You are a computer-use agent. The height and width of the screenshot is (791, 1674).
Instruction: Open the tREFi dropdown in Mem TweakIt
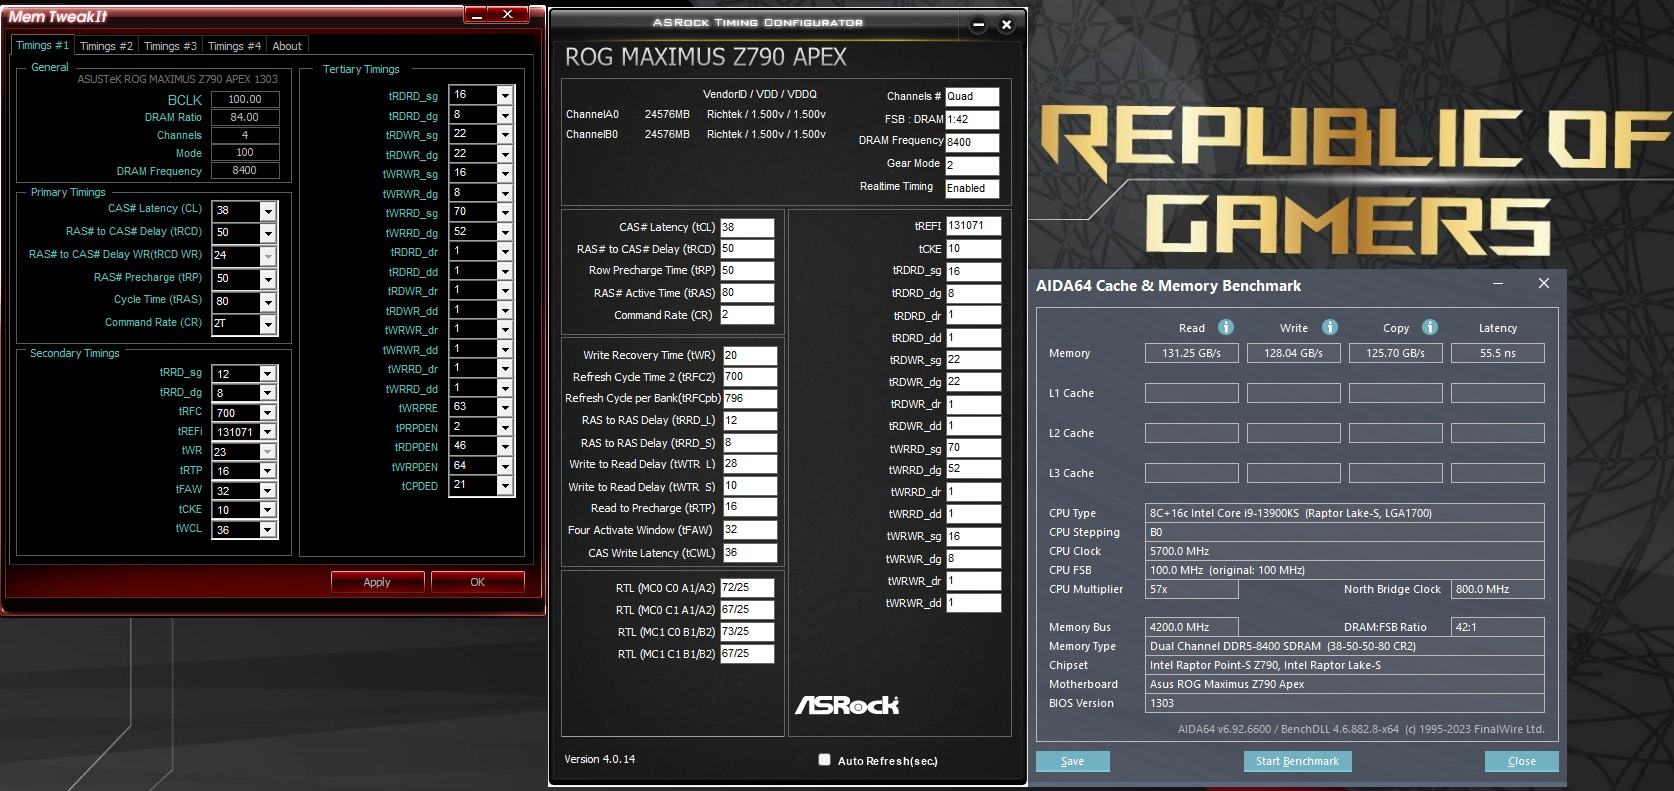267,432
